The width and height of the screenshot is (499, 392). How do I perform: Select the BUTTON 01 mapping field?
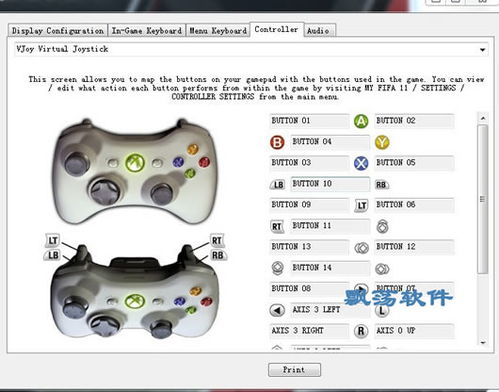[x=309, y=121]
